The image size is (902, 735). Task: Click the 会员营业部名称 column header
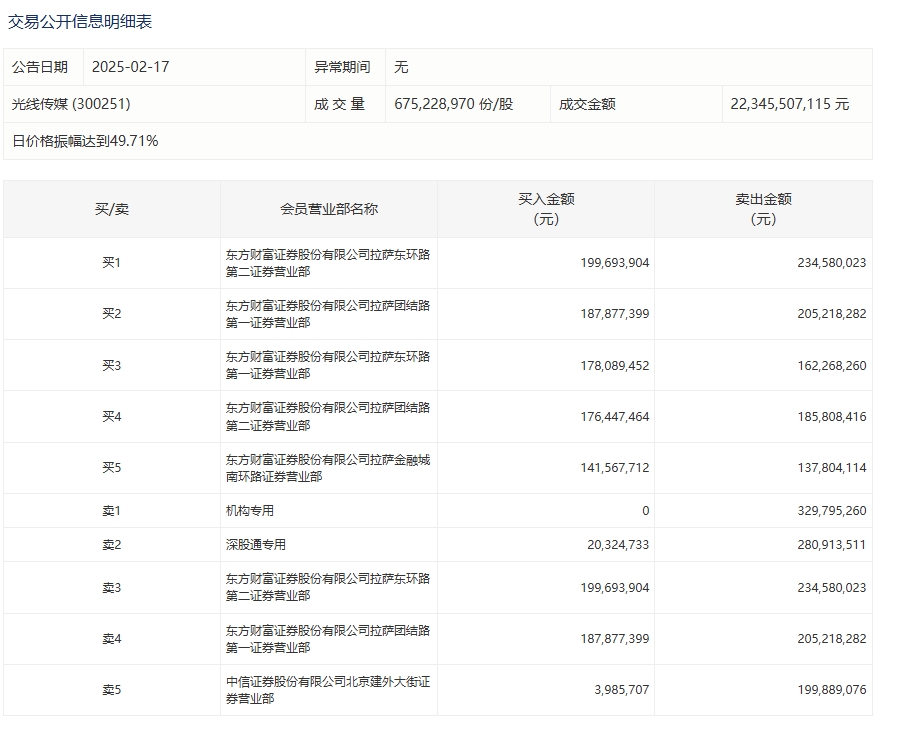click(329, 209)
